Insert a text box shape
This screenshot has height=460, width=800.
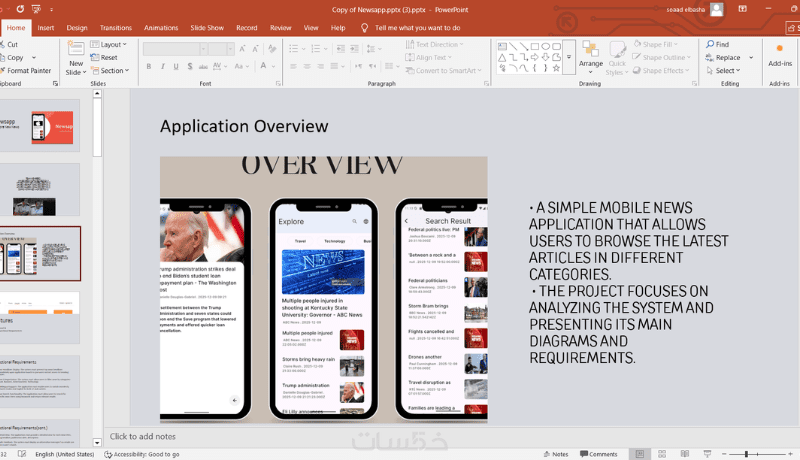point(502,46)
